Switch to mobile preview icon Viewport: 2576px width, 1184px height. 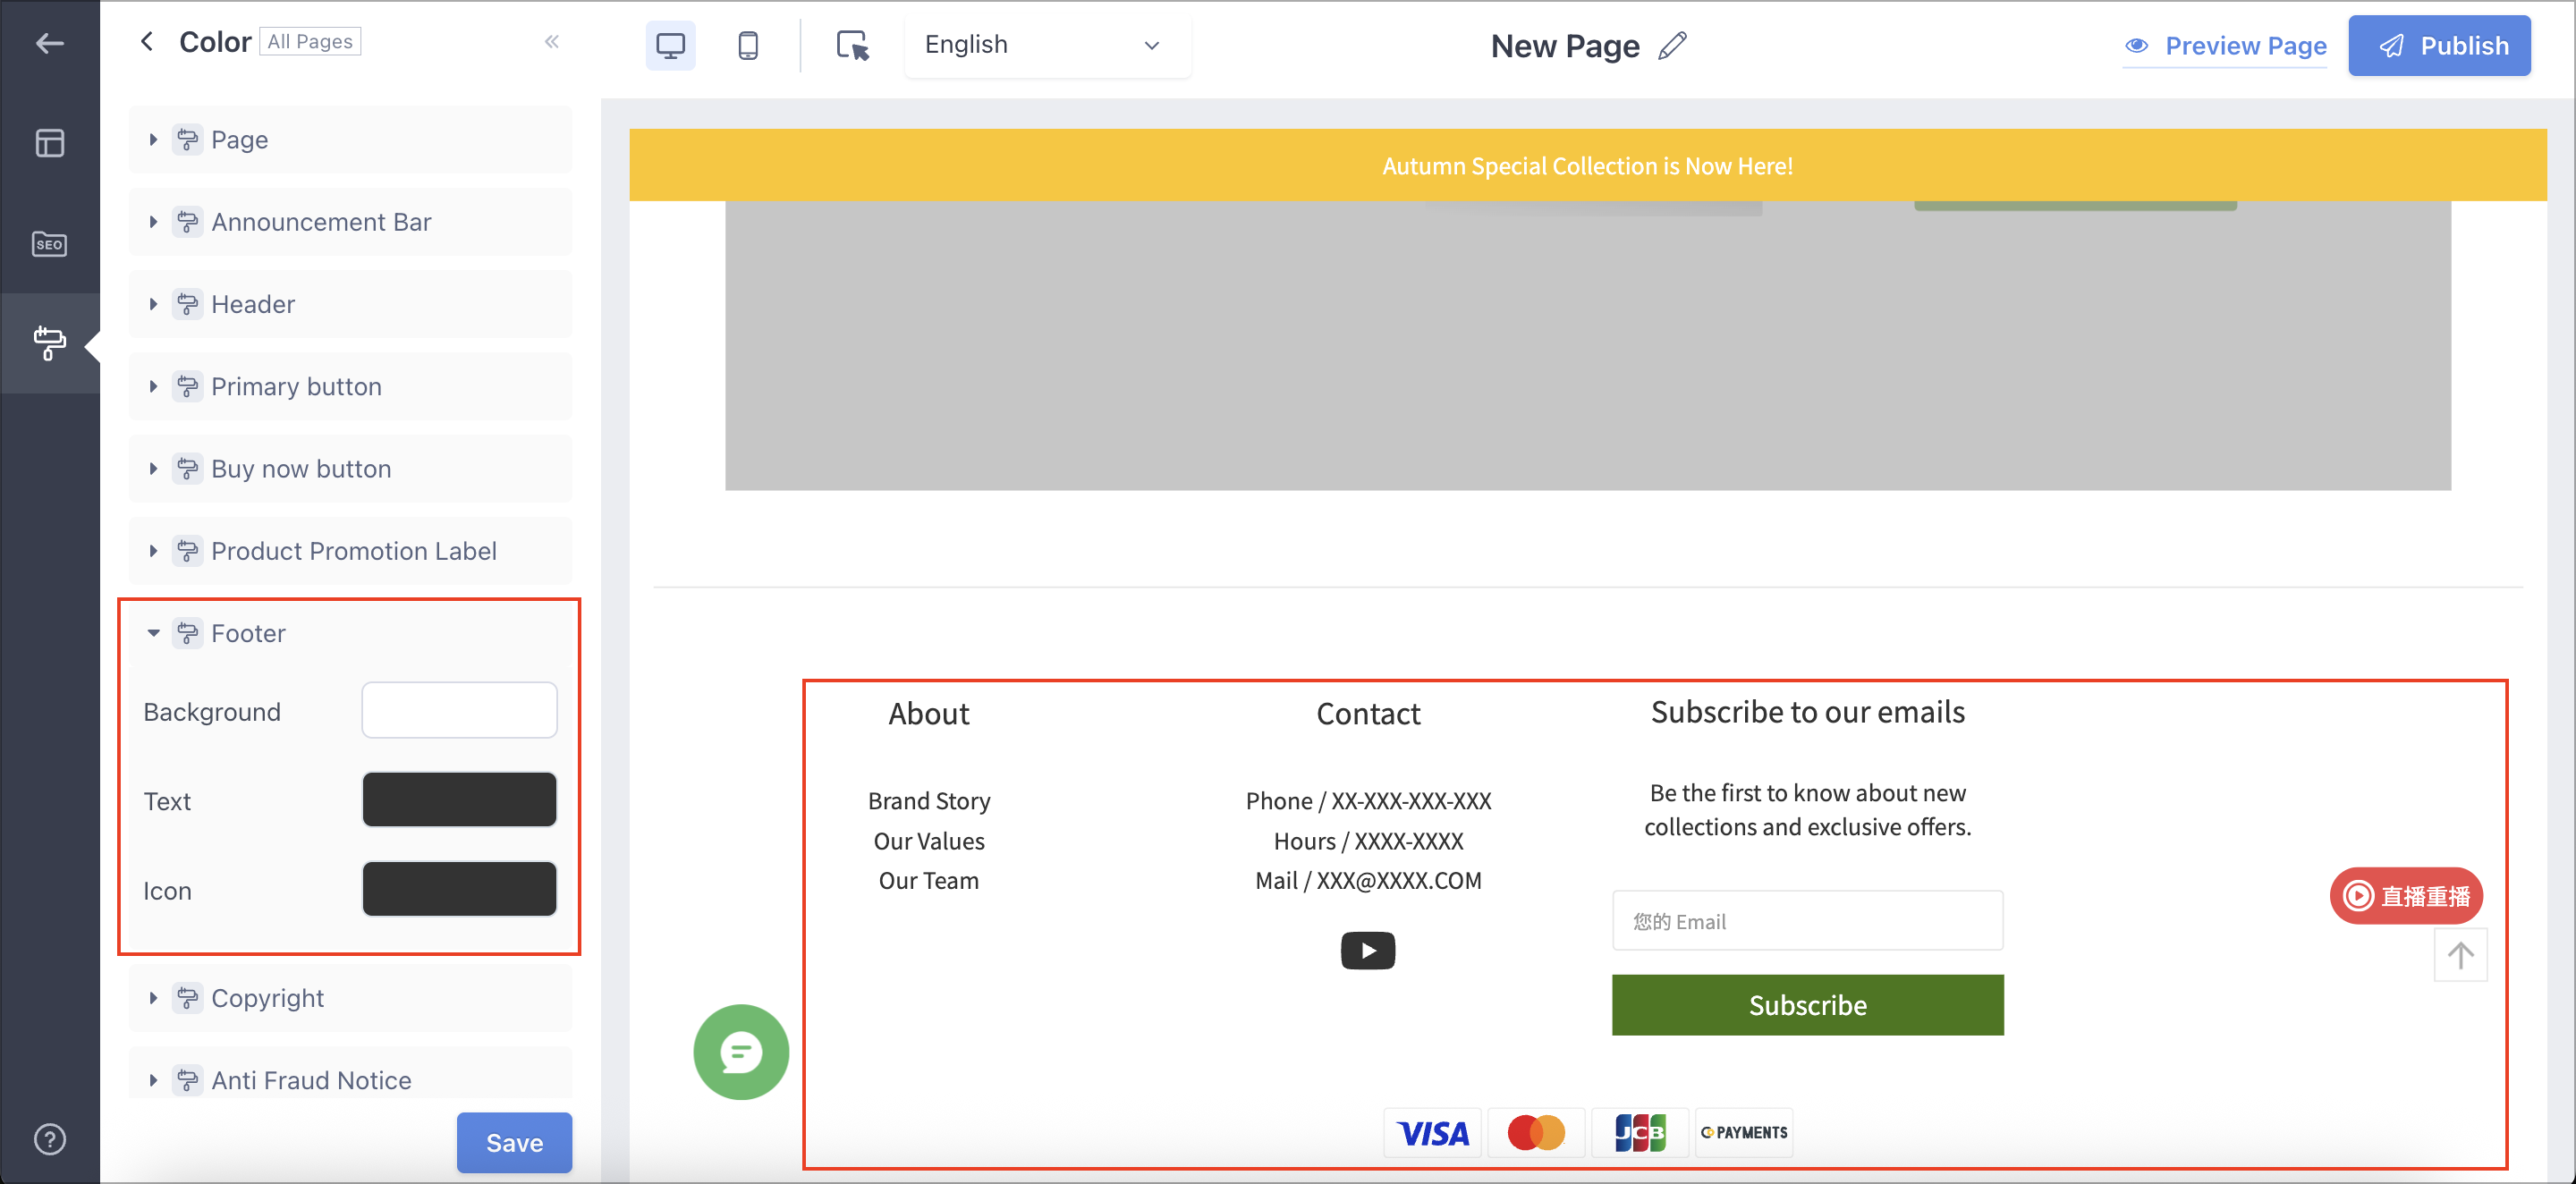(x=748, y=45)
